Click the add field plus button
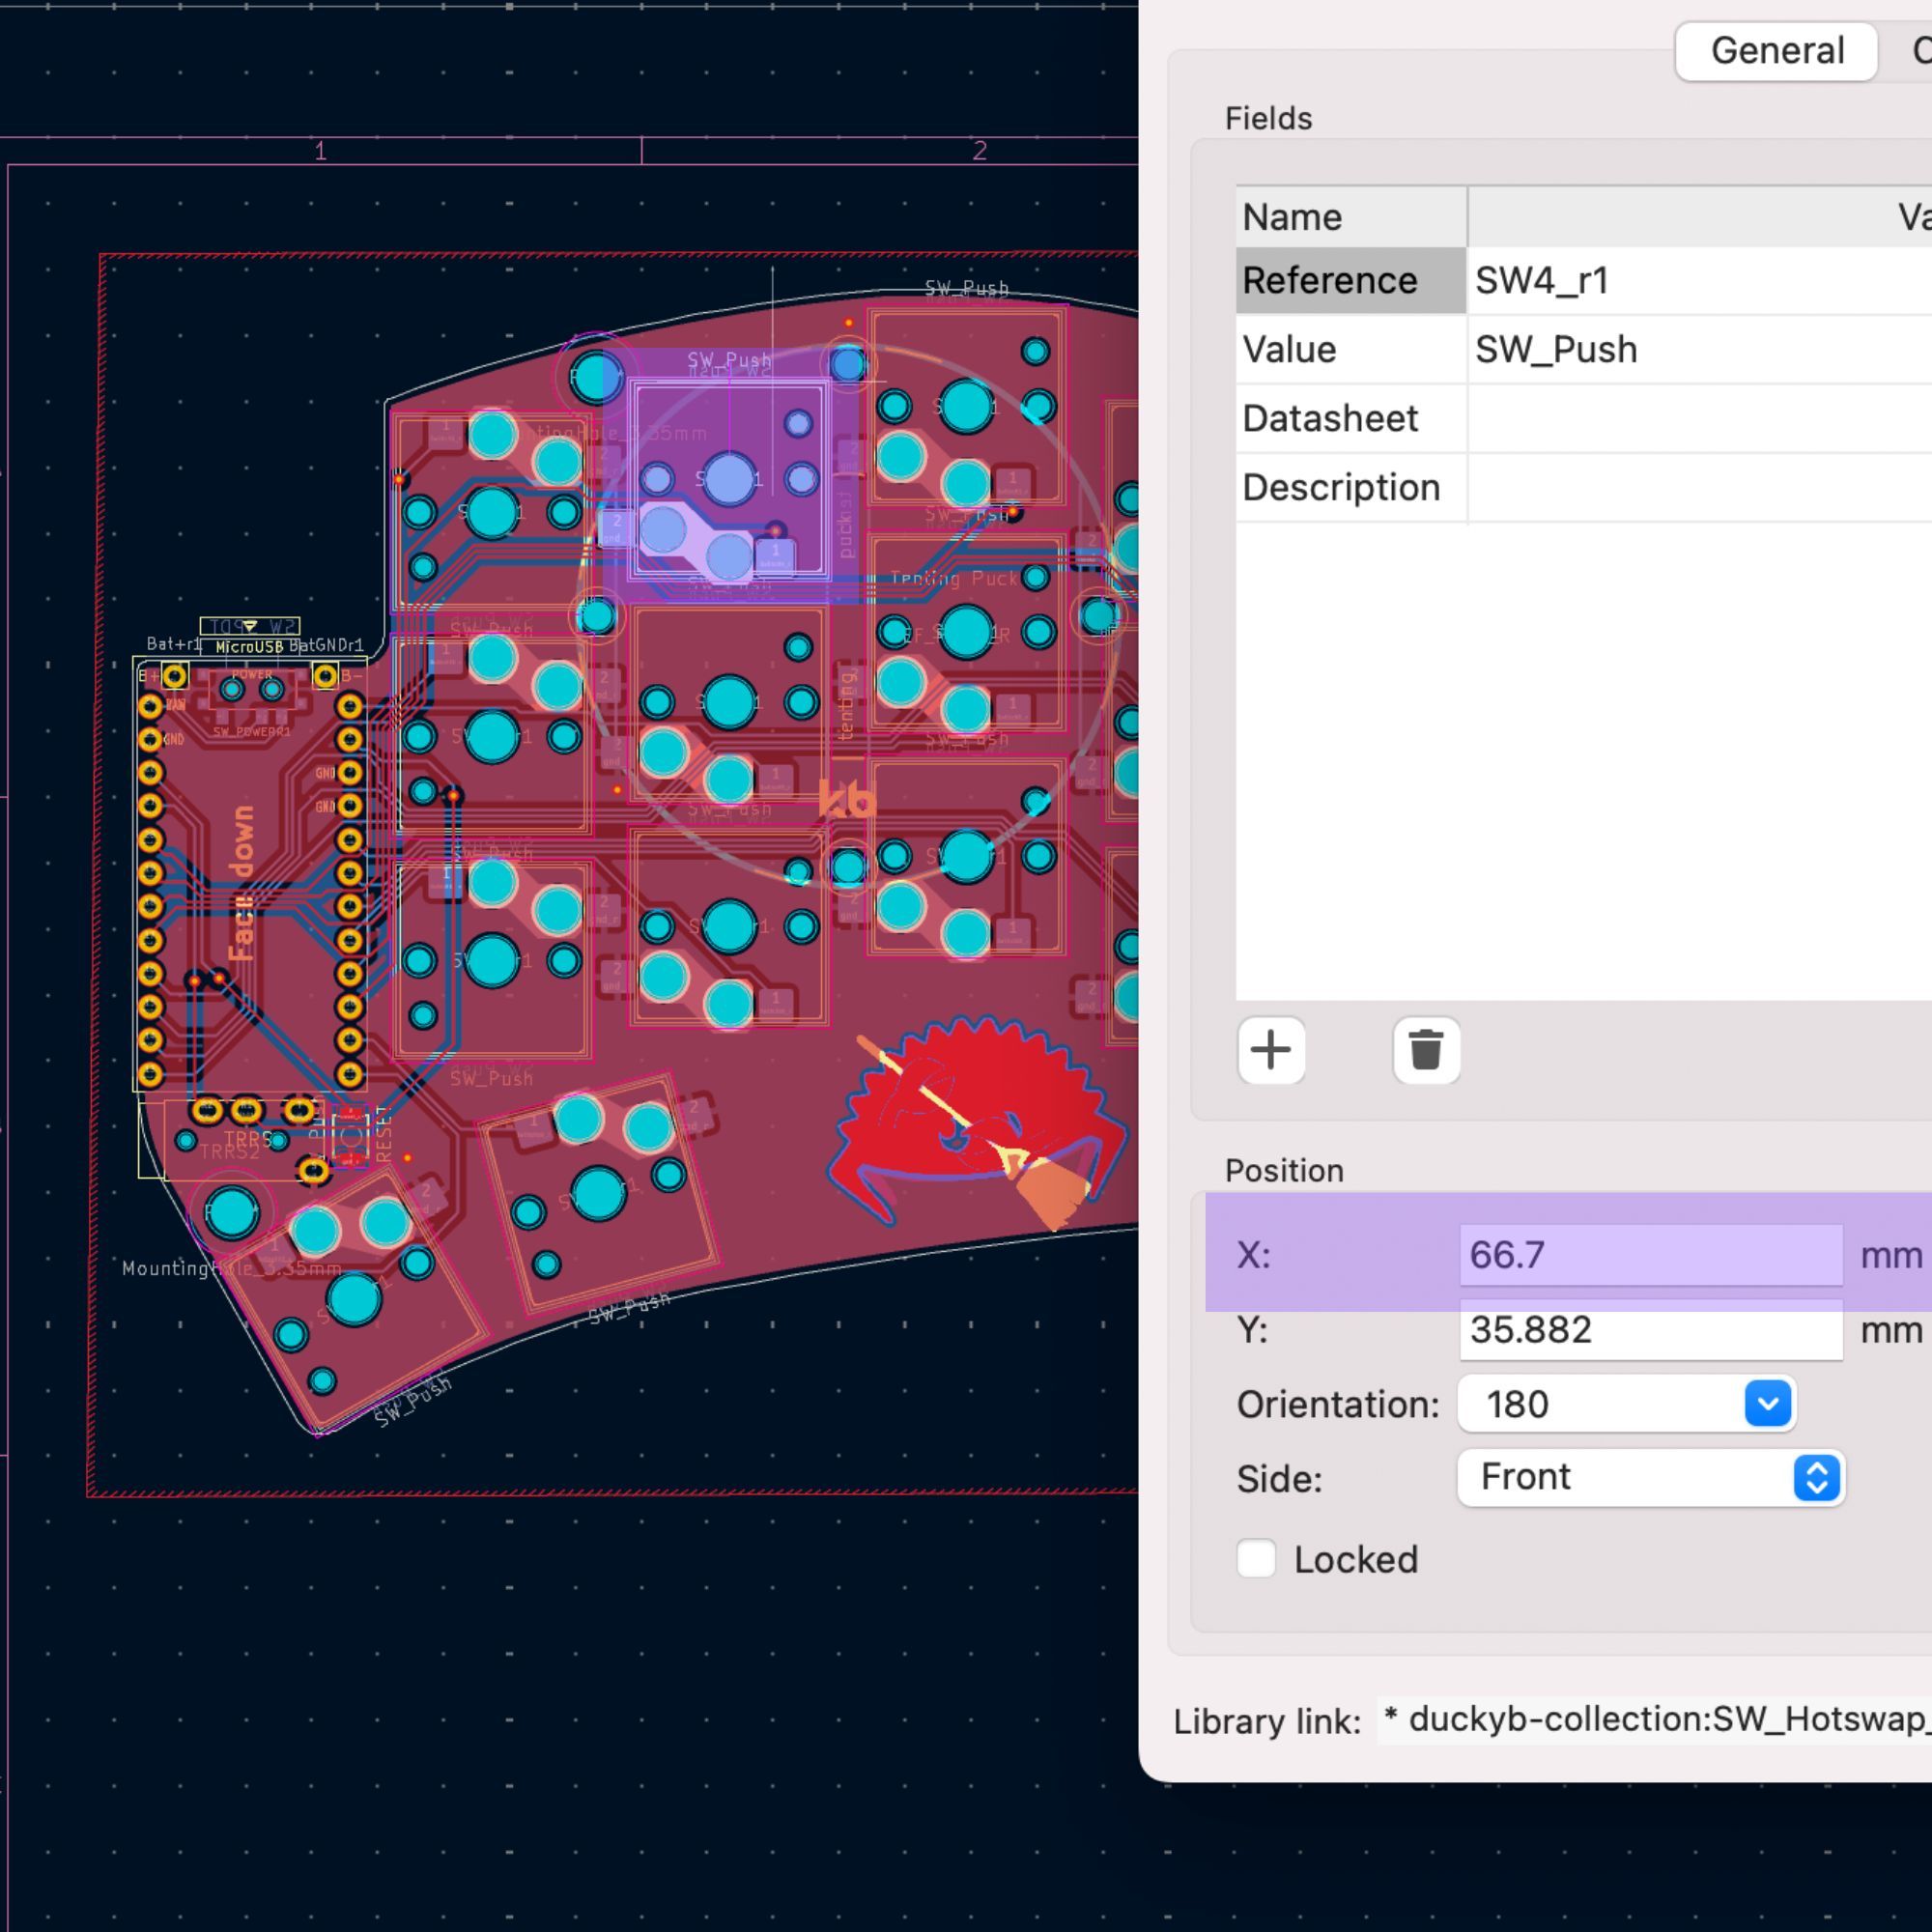 click(1271, 1050)
